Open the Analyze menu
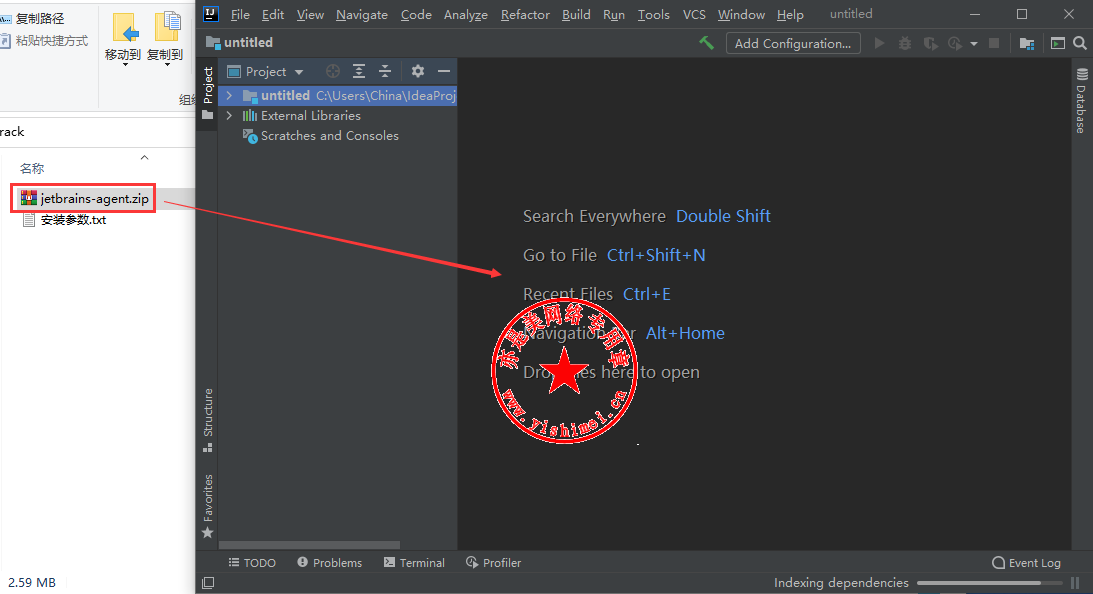The width and height of the screenshot is (1093, 594). [x=466, y=15]
